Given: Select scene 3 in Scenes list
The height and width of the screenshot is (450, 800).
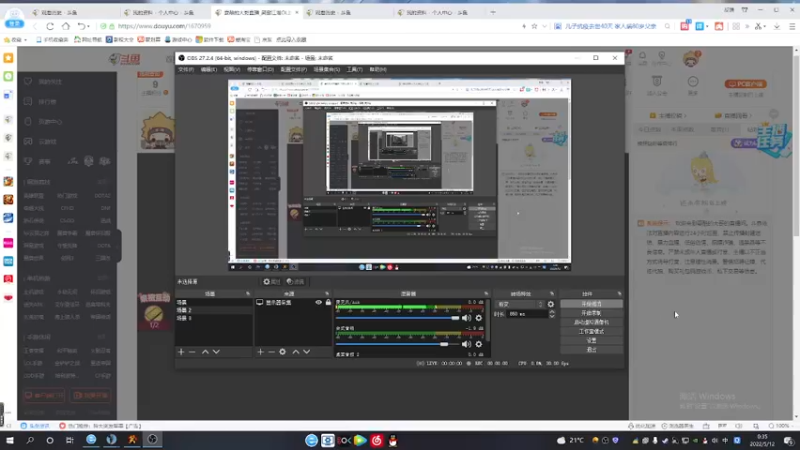Looking at the screenshot, I should coord(213,318).
